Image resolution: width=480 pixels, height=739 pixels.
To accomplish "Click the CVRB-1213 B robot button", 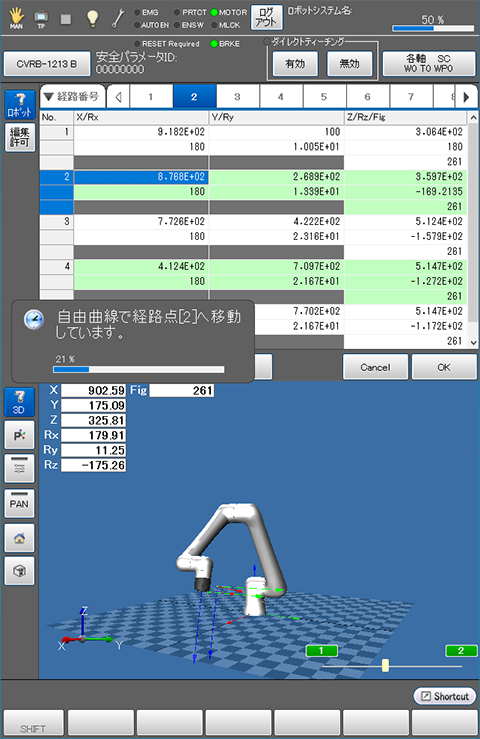I will [47, 64].
